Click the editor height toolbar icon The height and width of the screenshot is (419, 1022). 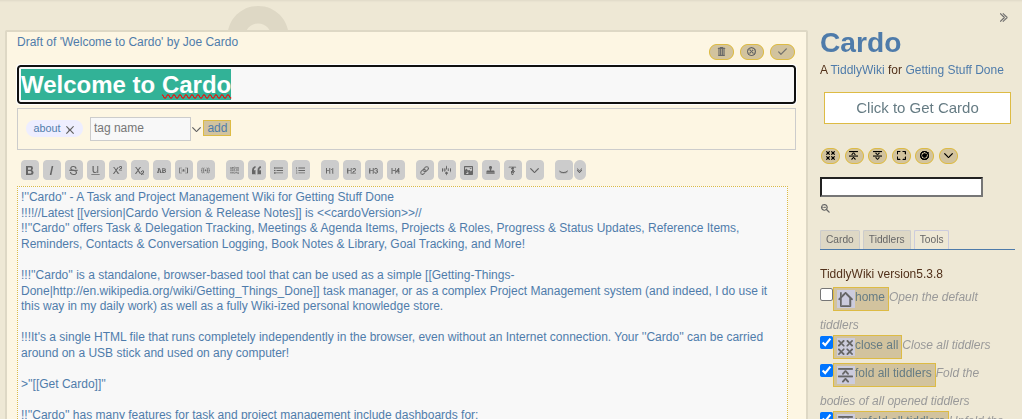click(564, 171)
